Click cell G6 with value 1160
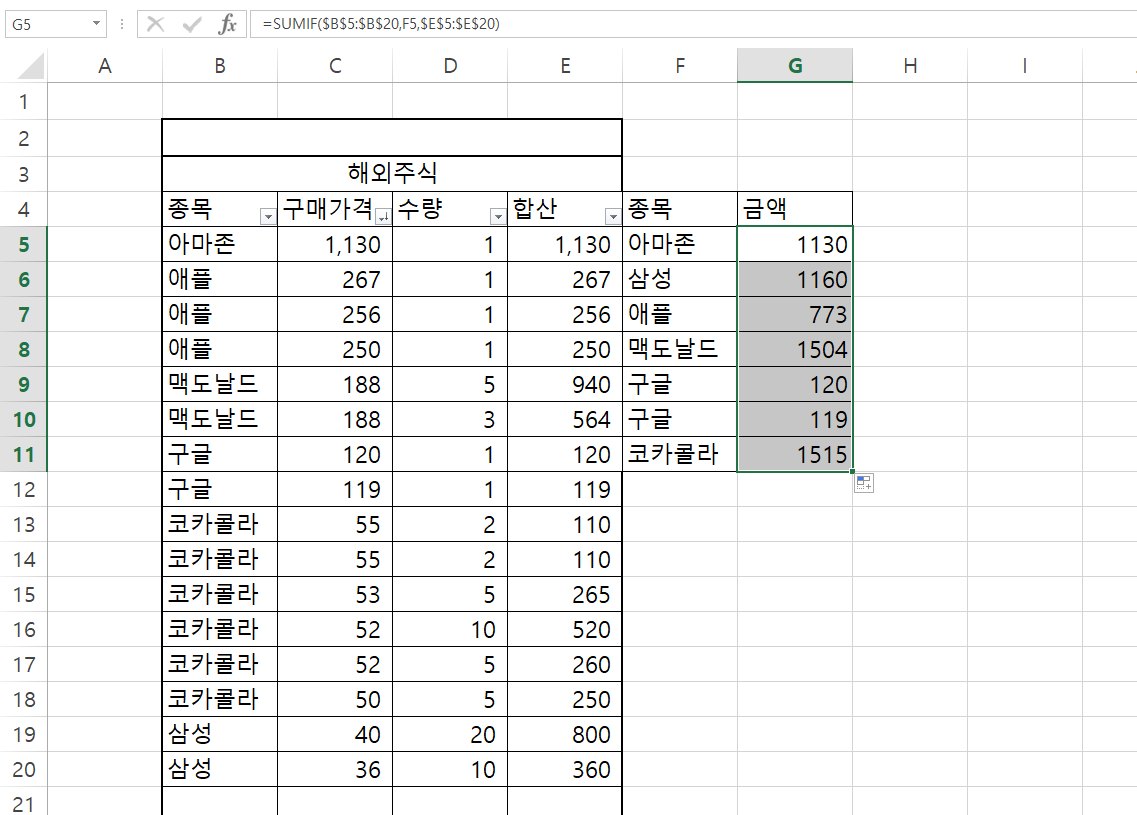 coord(795,279)
